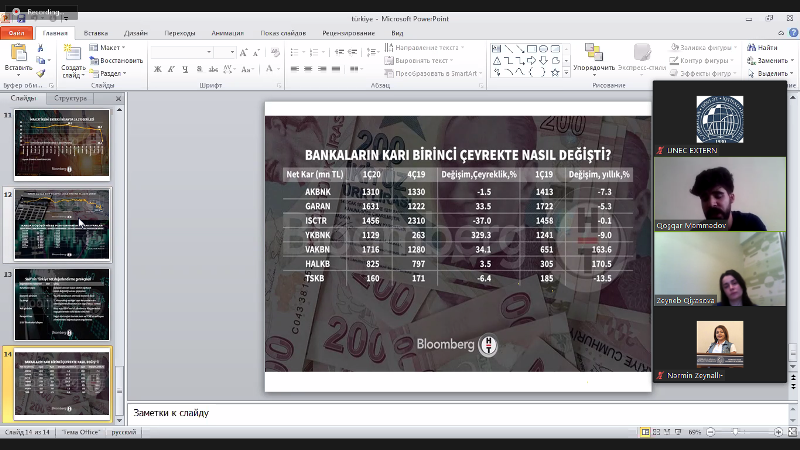Decrease list indent level icon

tap(340, 52)
